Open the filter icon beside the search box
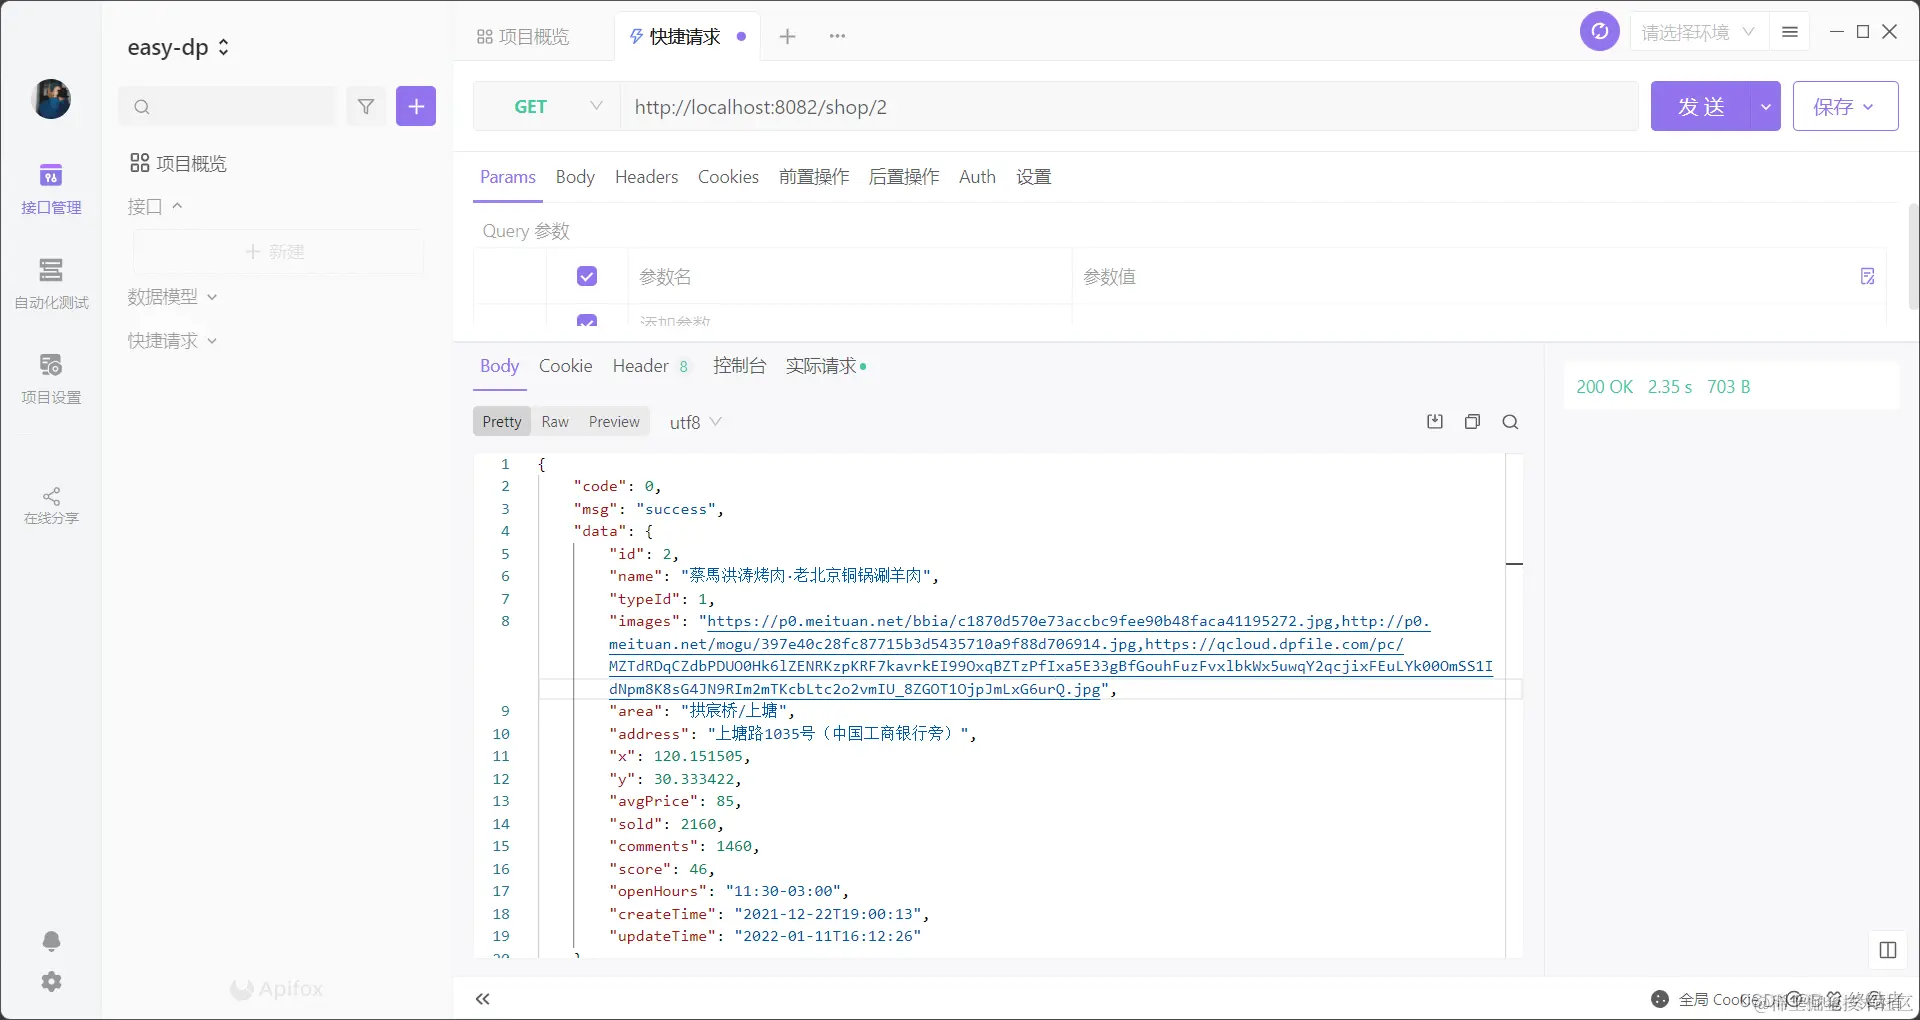This screenshot has width=1920, height=1020. (366, 106)
